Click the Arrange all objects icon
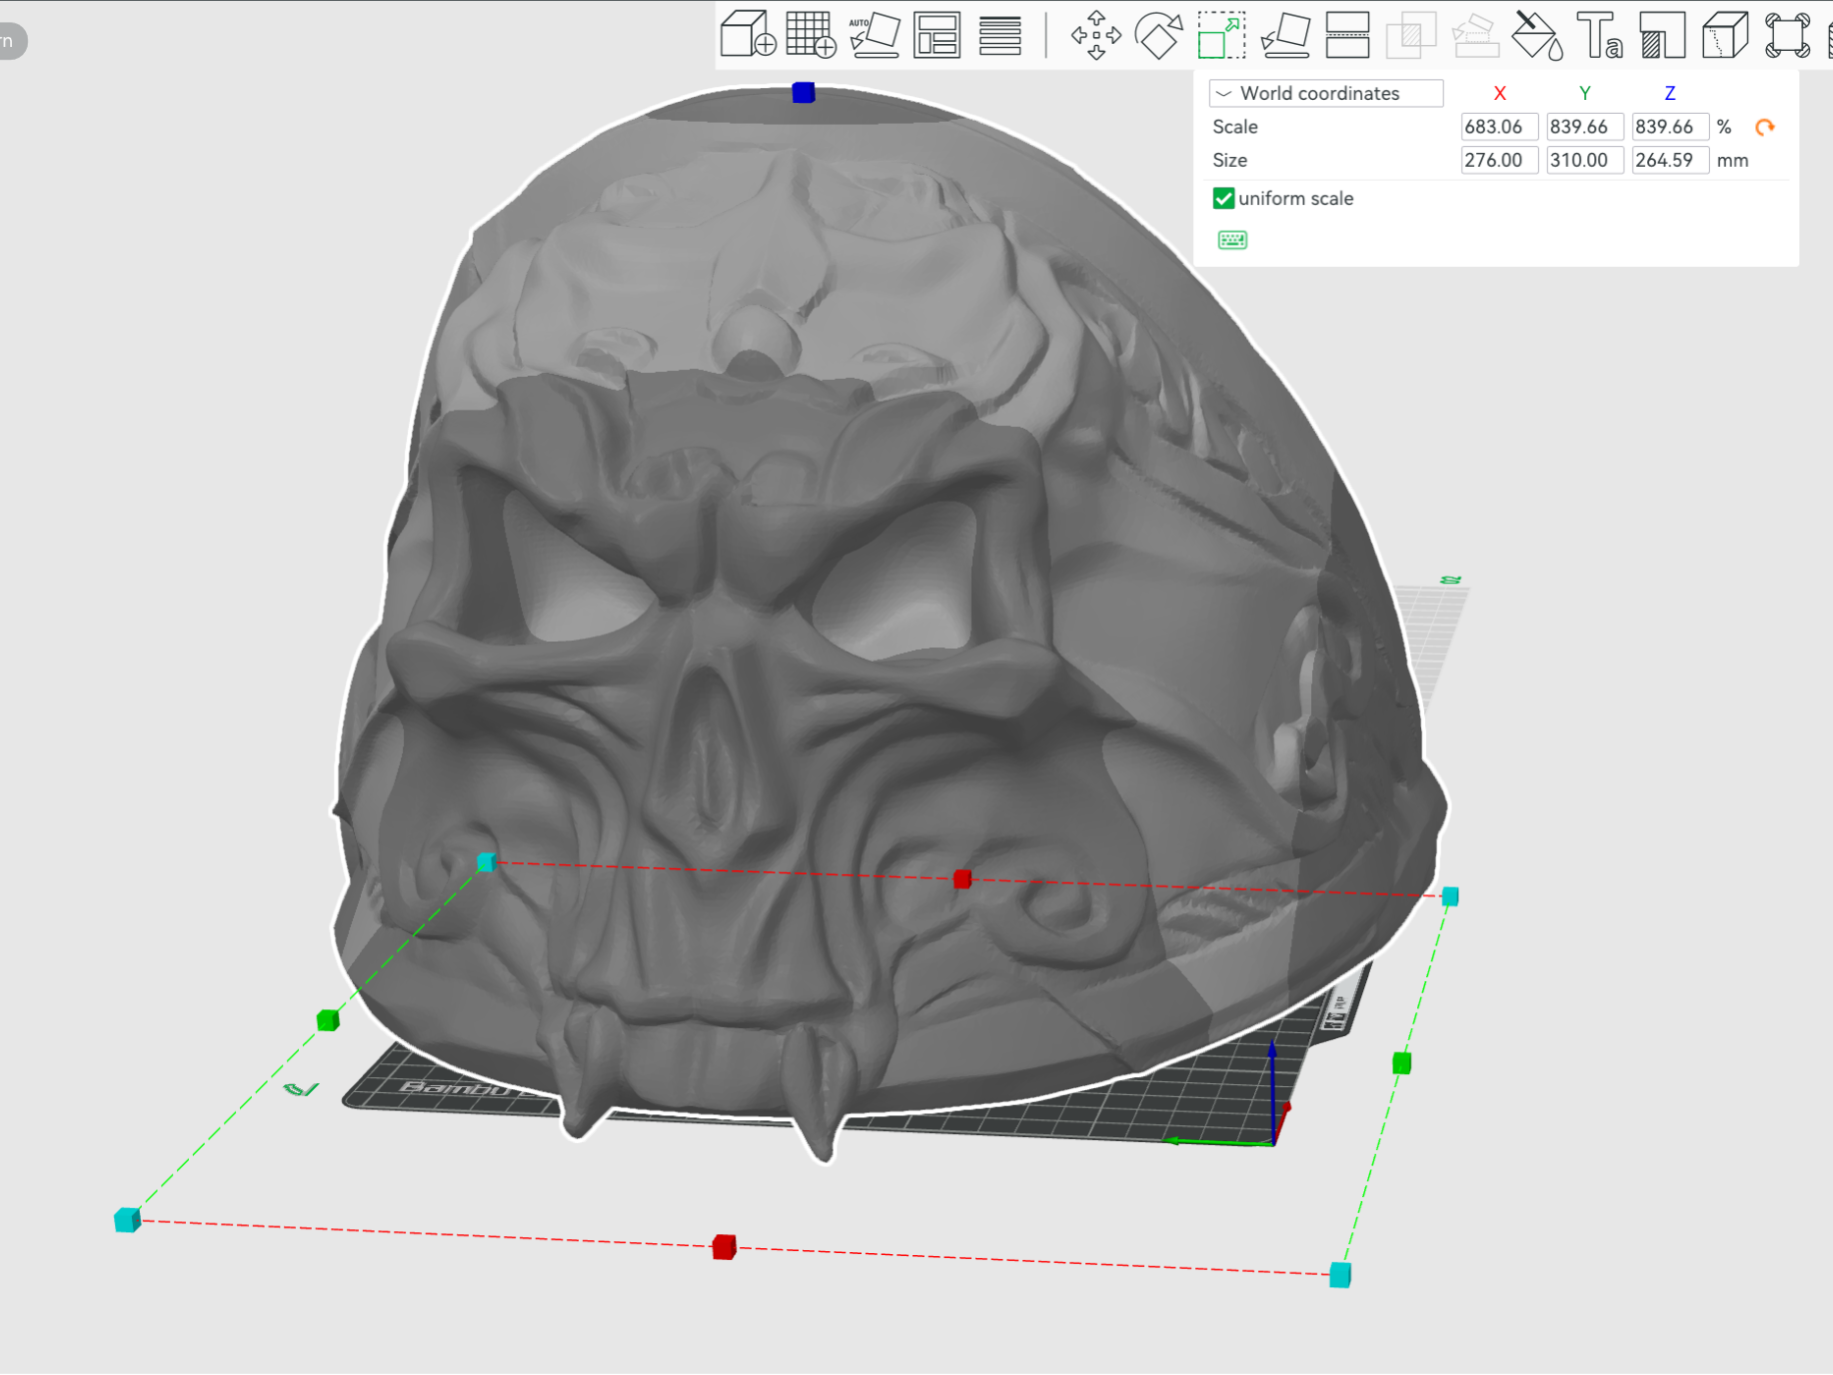1833x1375 pixels. pyautogui.click(x=937, y=35)
